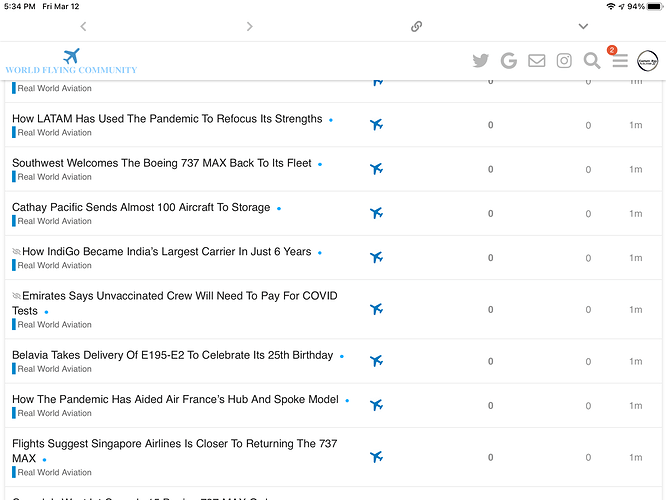Open the poster plane avatar in Southwest row

click(376, 169)
